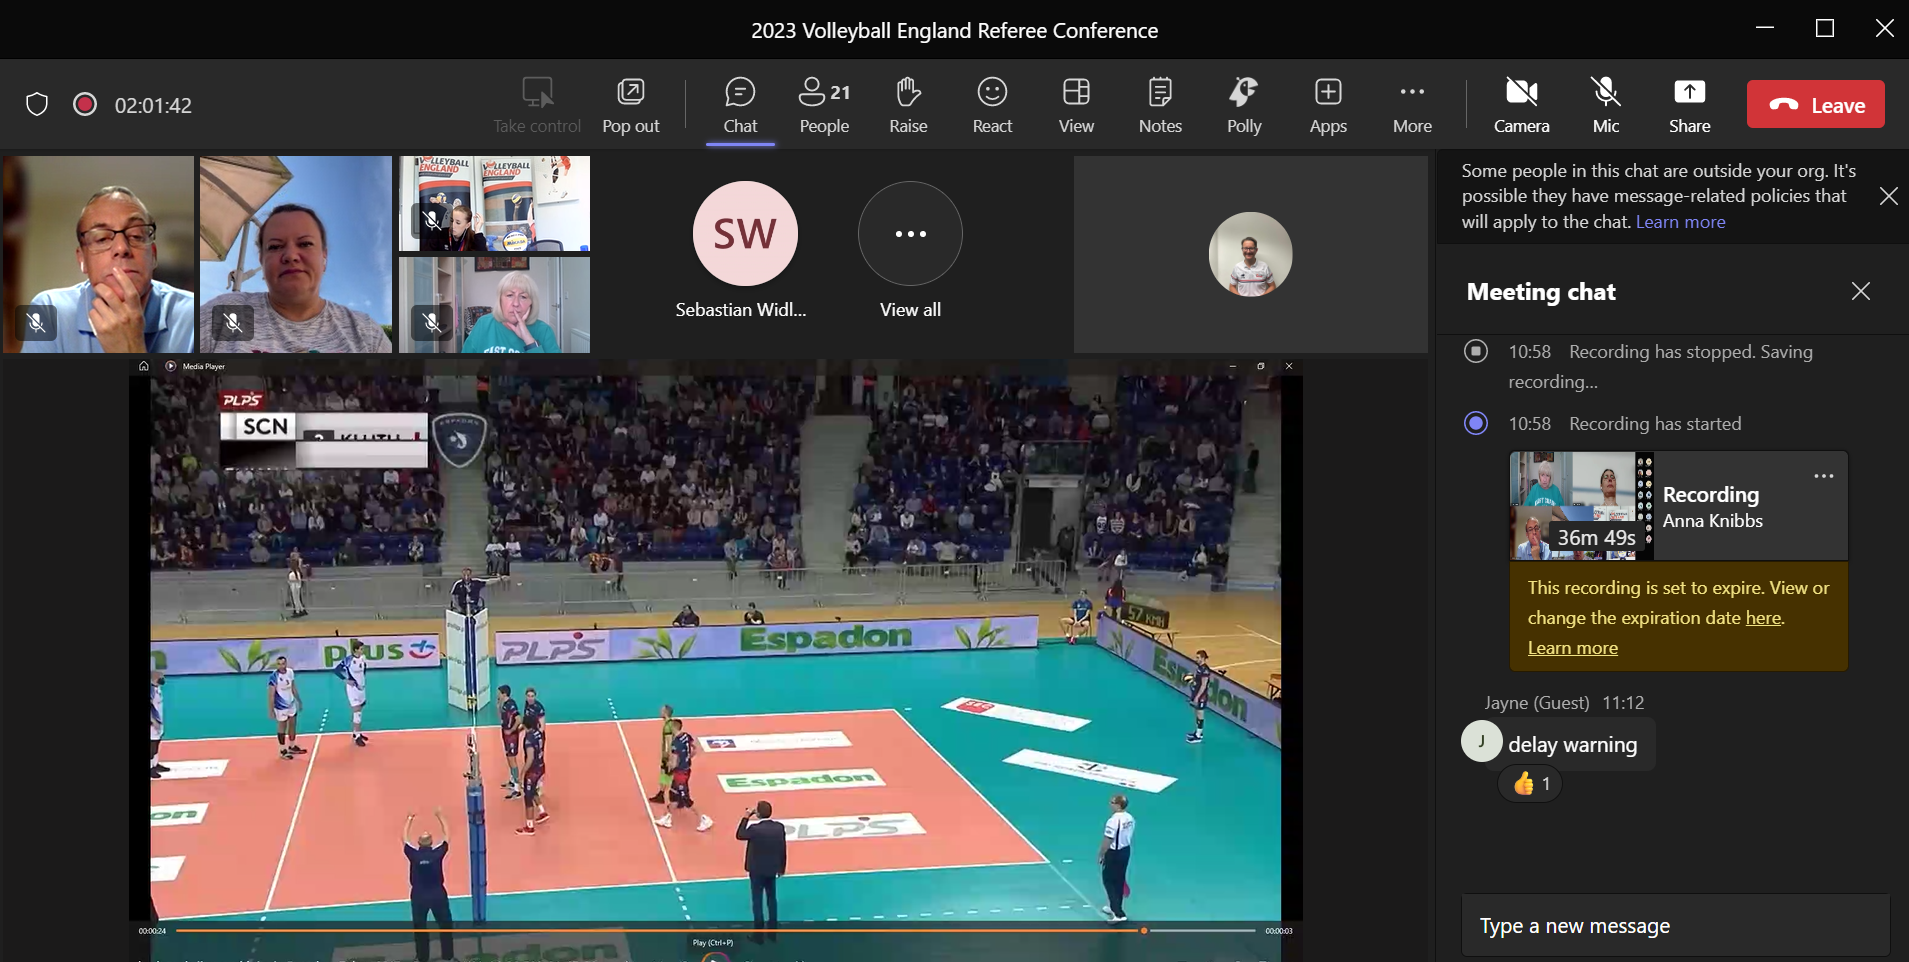Viewport: 1909px width, 962px height.
Task: View all participants tile
Action: [x=910, y=251]
